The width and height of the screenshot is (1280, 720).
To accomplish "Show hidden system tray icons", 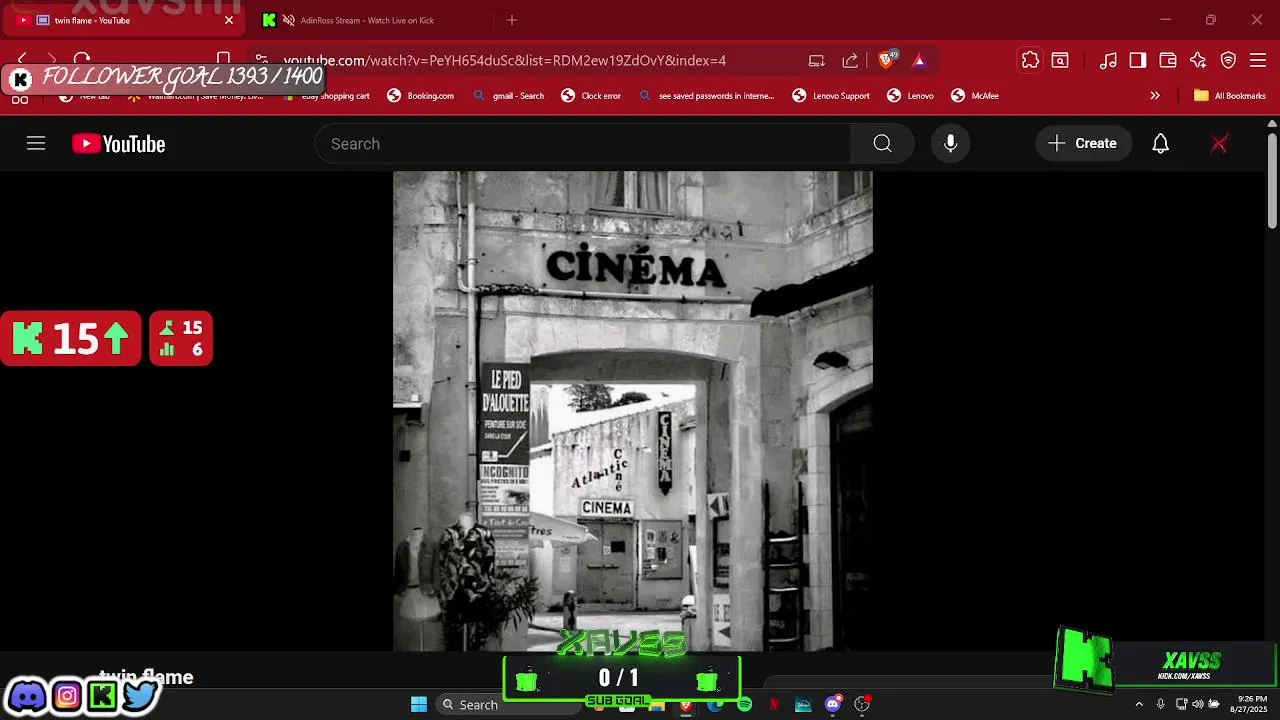I will pyautogui.click(x=1138, y=704).
